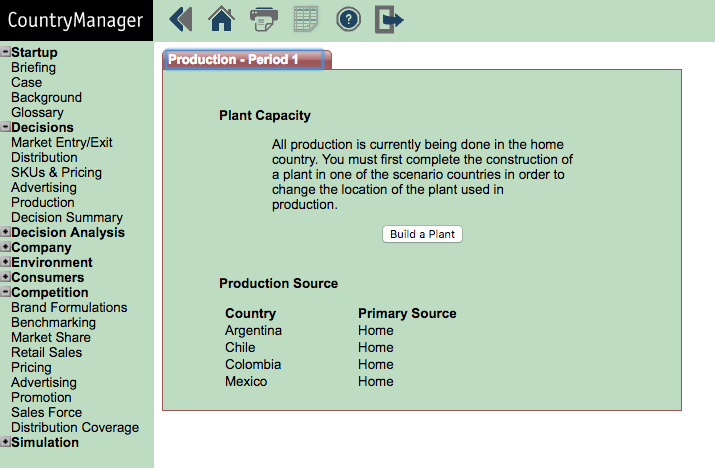
Task: Open Brand Formulations under Competition
Action: pos(69,307)
